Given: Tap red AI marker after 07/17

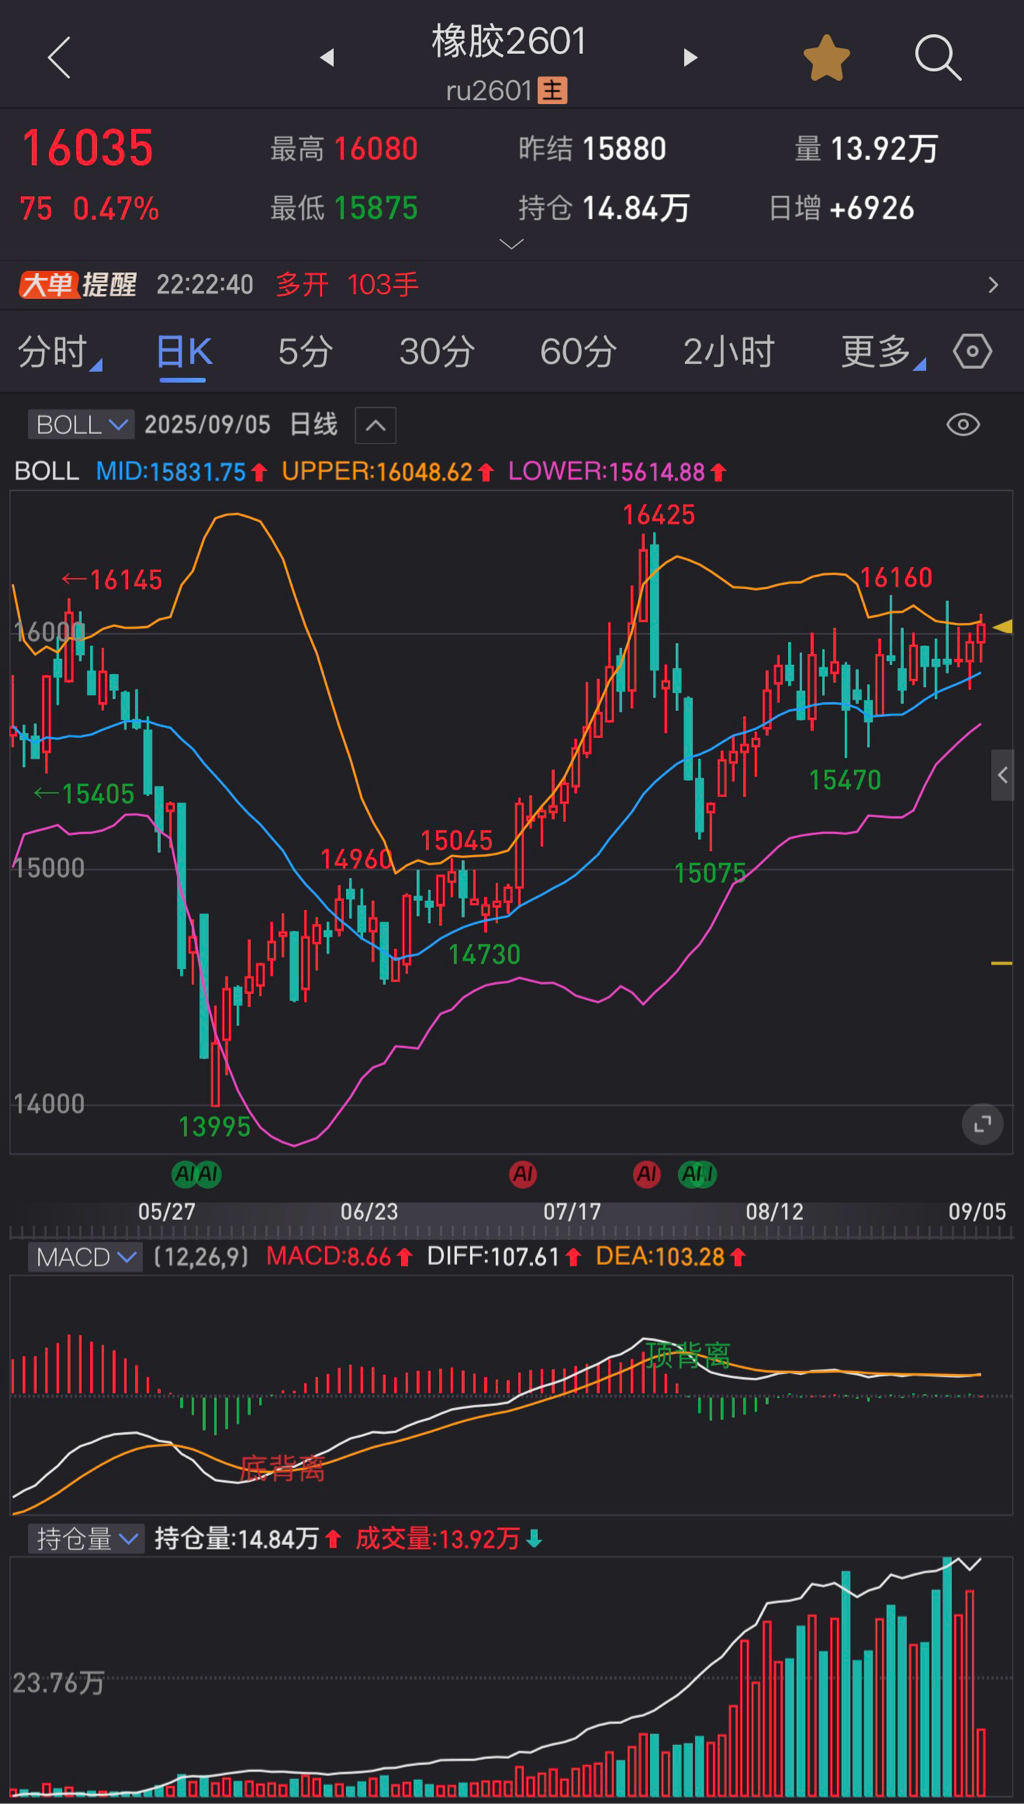Looking at the screenshot, I should point(647,1174).
